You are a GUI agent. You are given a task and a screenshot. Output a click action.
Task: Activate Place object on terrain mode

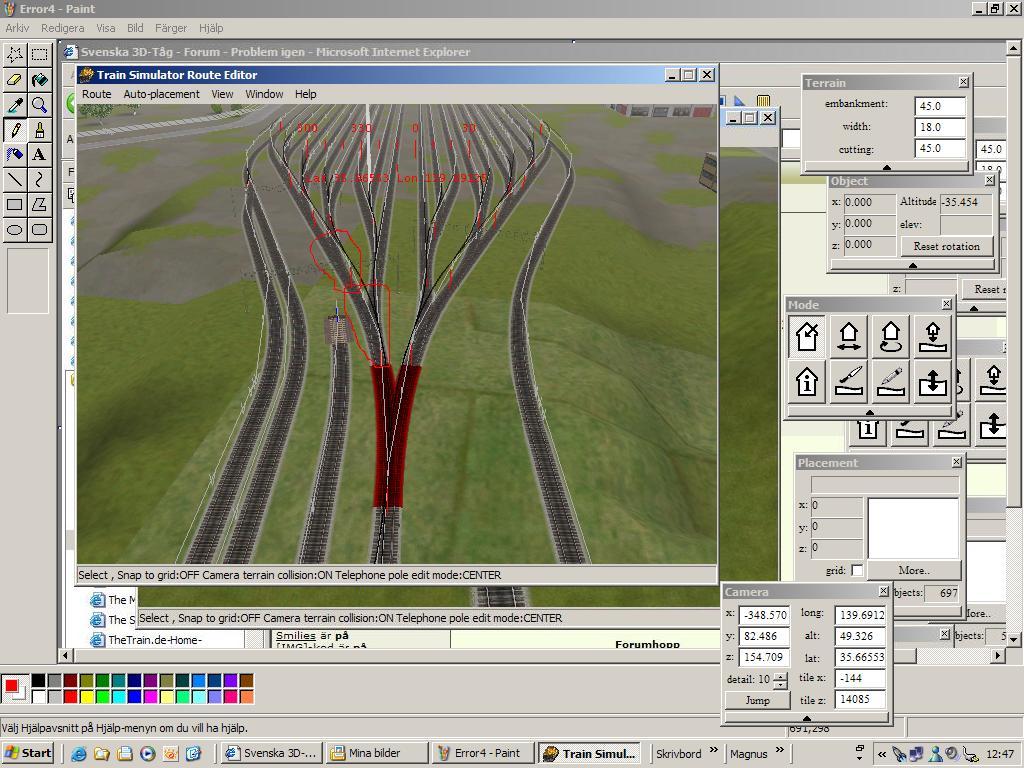click(x=933, y=336)
